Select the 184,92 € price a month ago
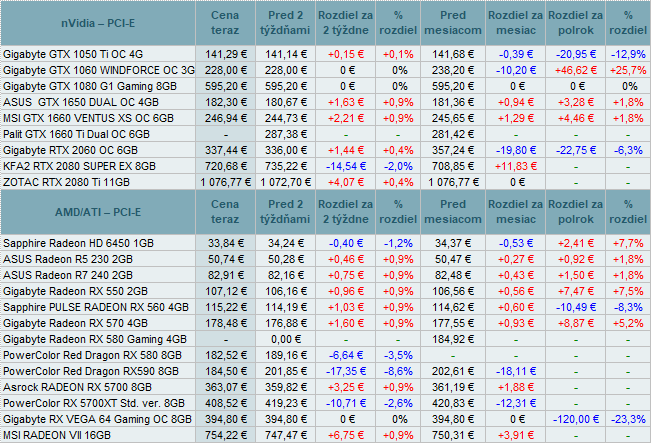 coord(453,339)
